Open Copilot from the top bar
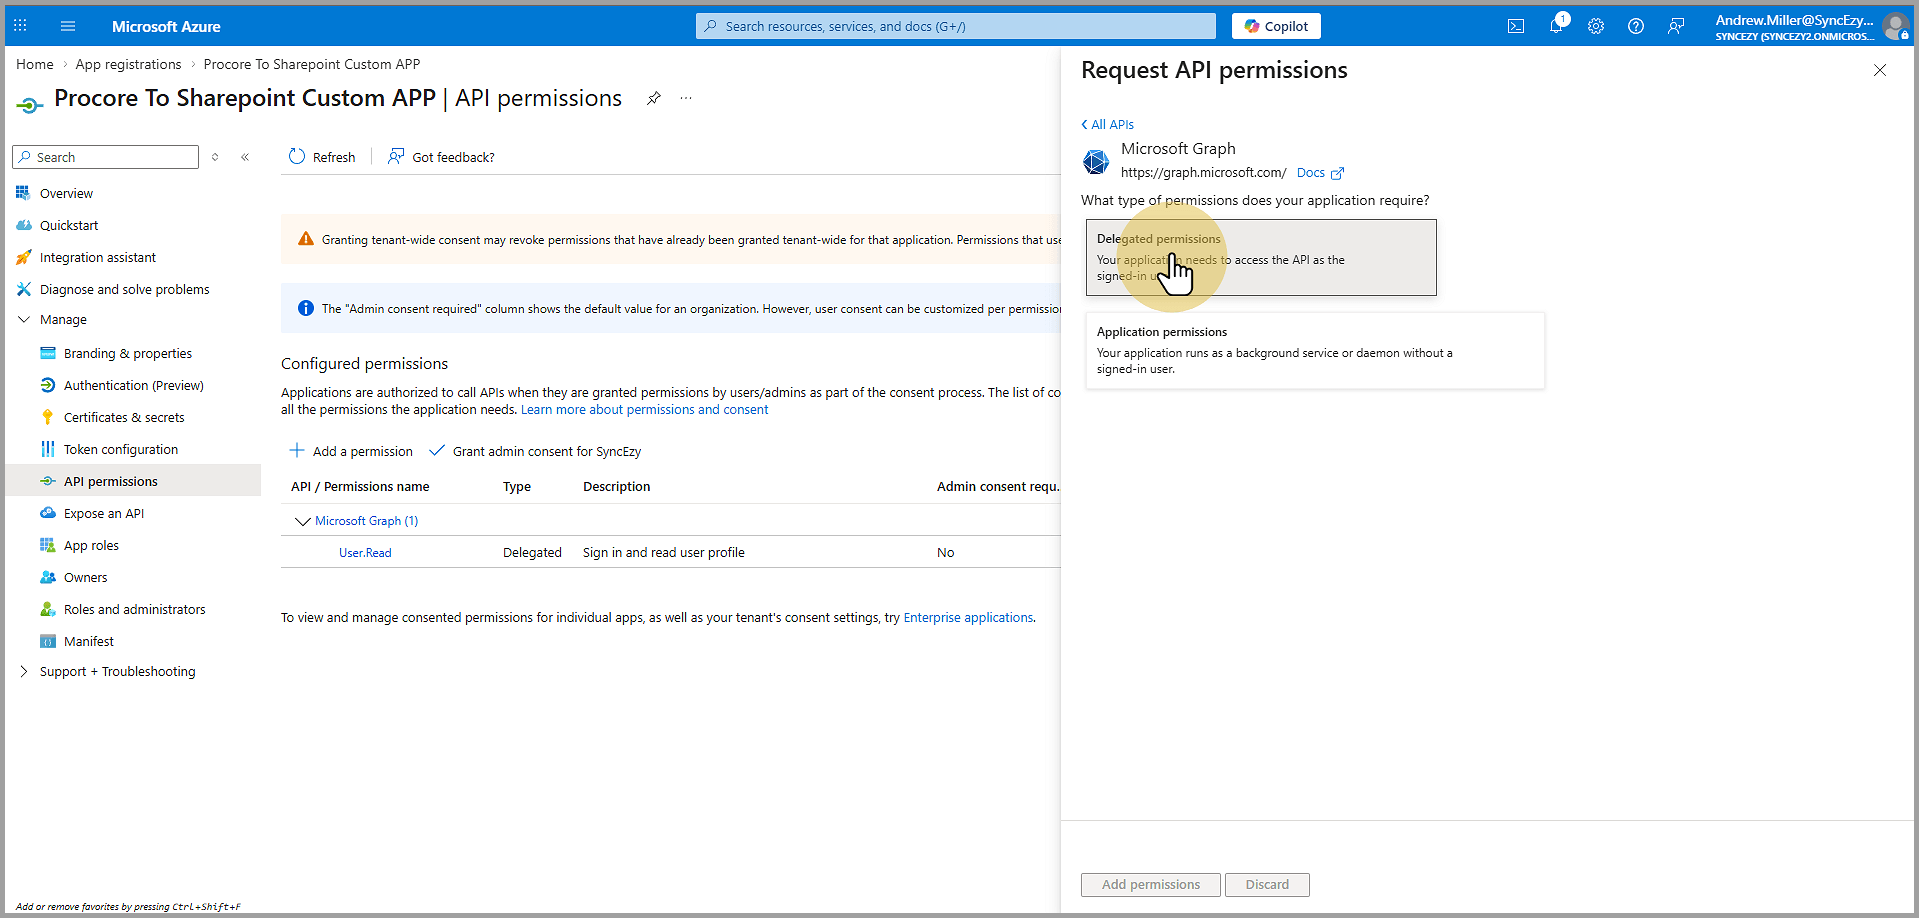This screenshot has height=918, width=1919. point(1276,26)
